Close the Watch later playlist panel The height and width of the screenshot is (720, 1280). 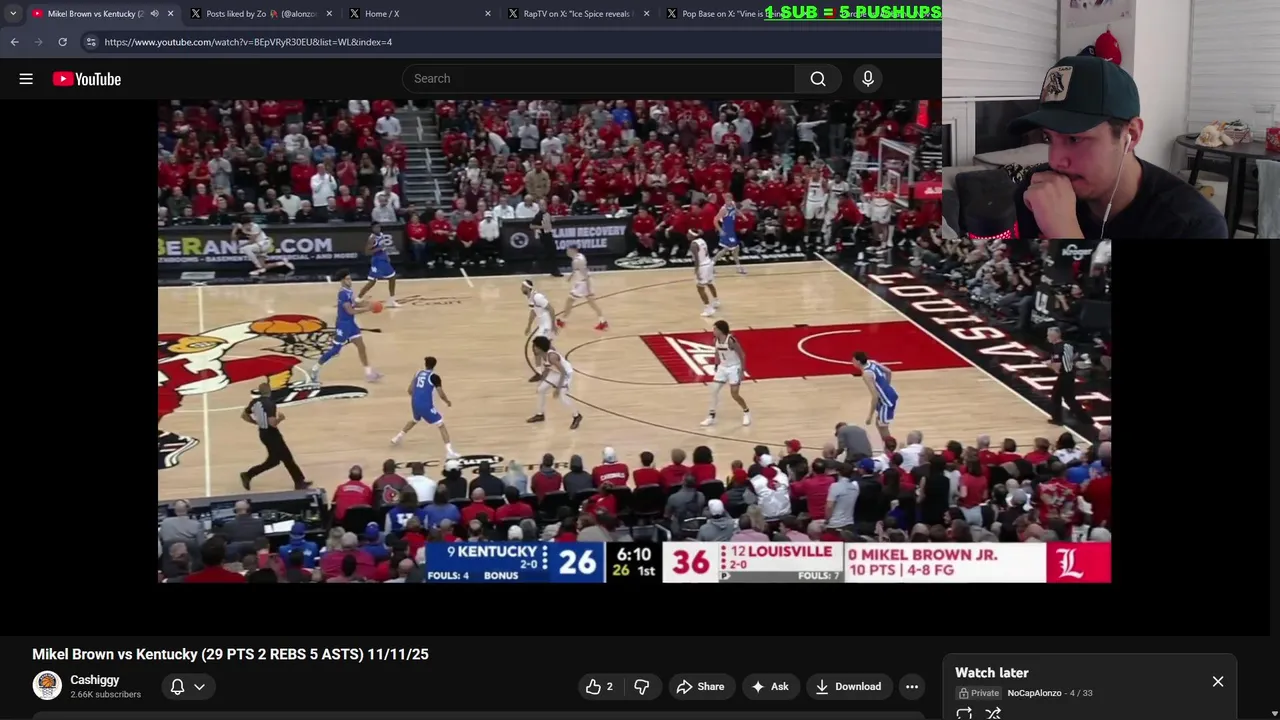[x=1218, y=682]
